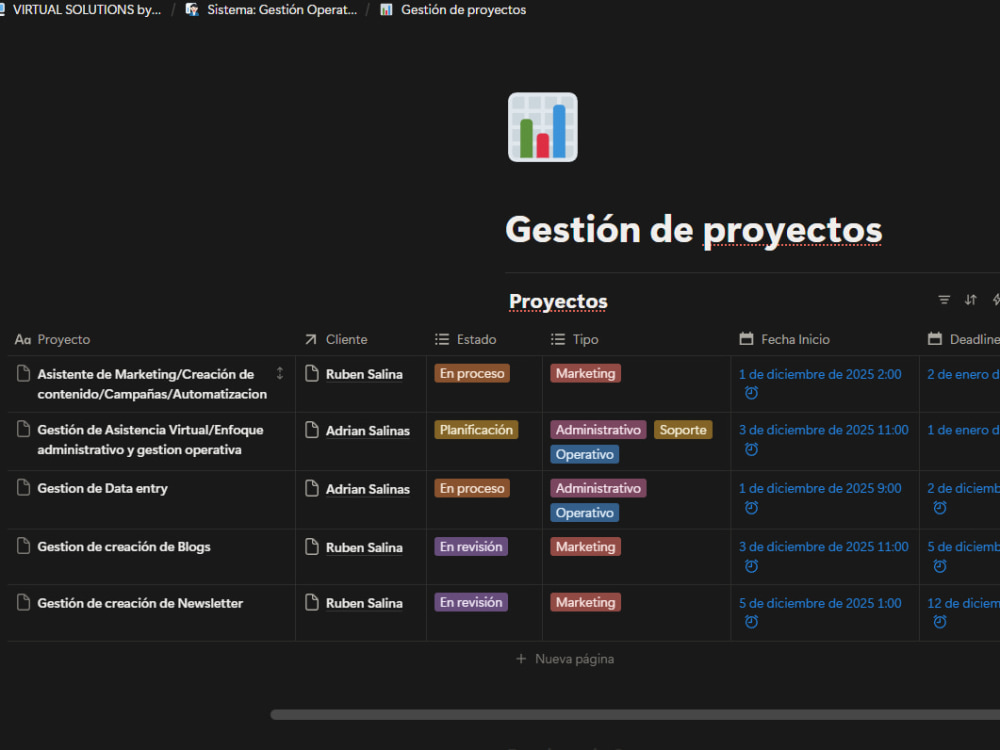
Task: Open page icon of Asistente de Marketing row
Action: point(23,373)
